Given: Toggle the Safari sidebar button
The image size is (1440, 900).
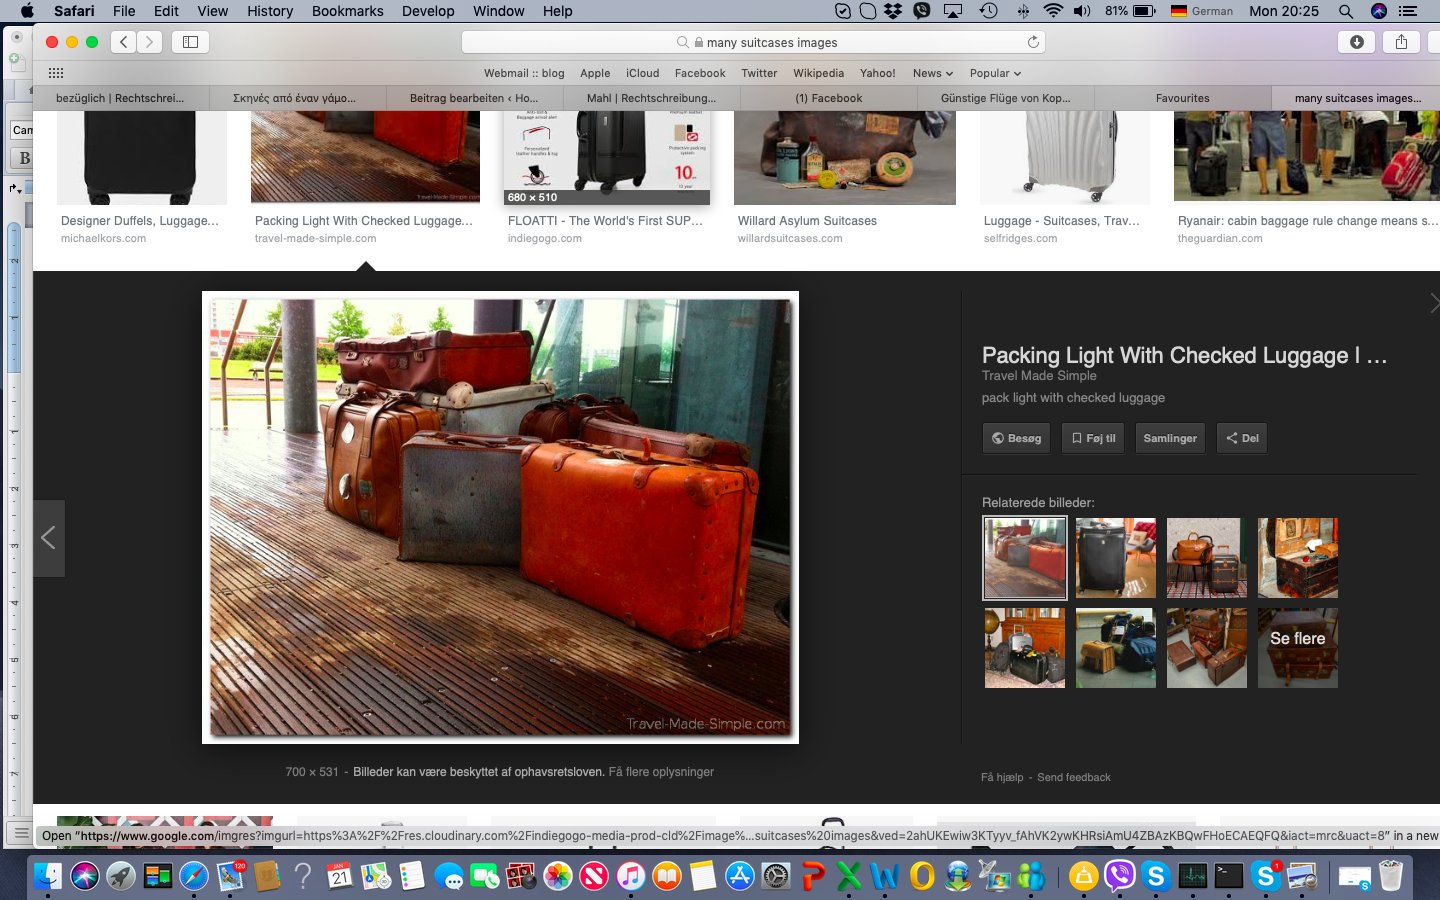Looking at the screenshot, I should 190,42.
